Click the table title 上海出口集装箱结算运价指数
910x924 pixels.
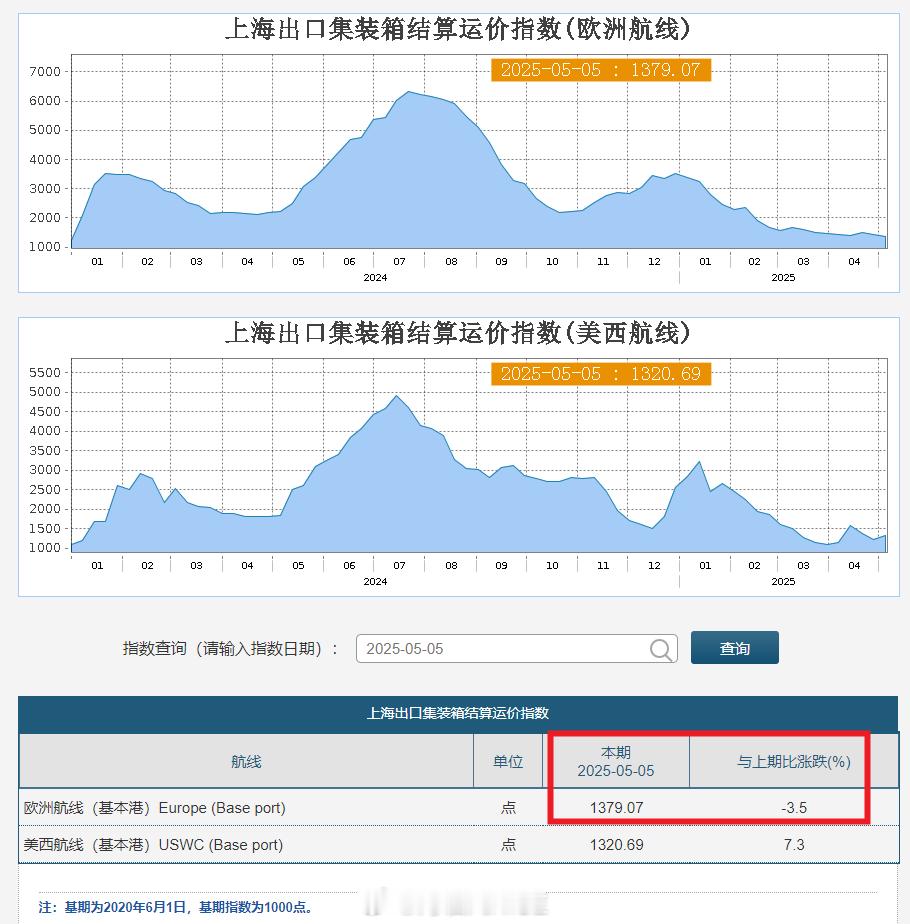click(457, 713)
